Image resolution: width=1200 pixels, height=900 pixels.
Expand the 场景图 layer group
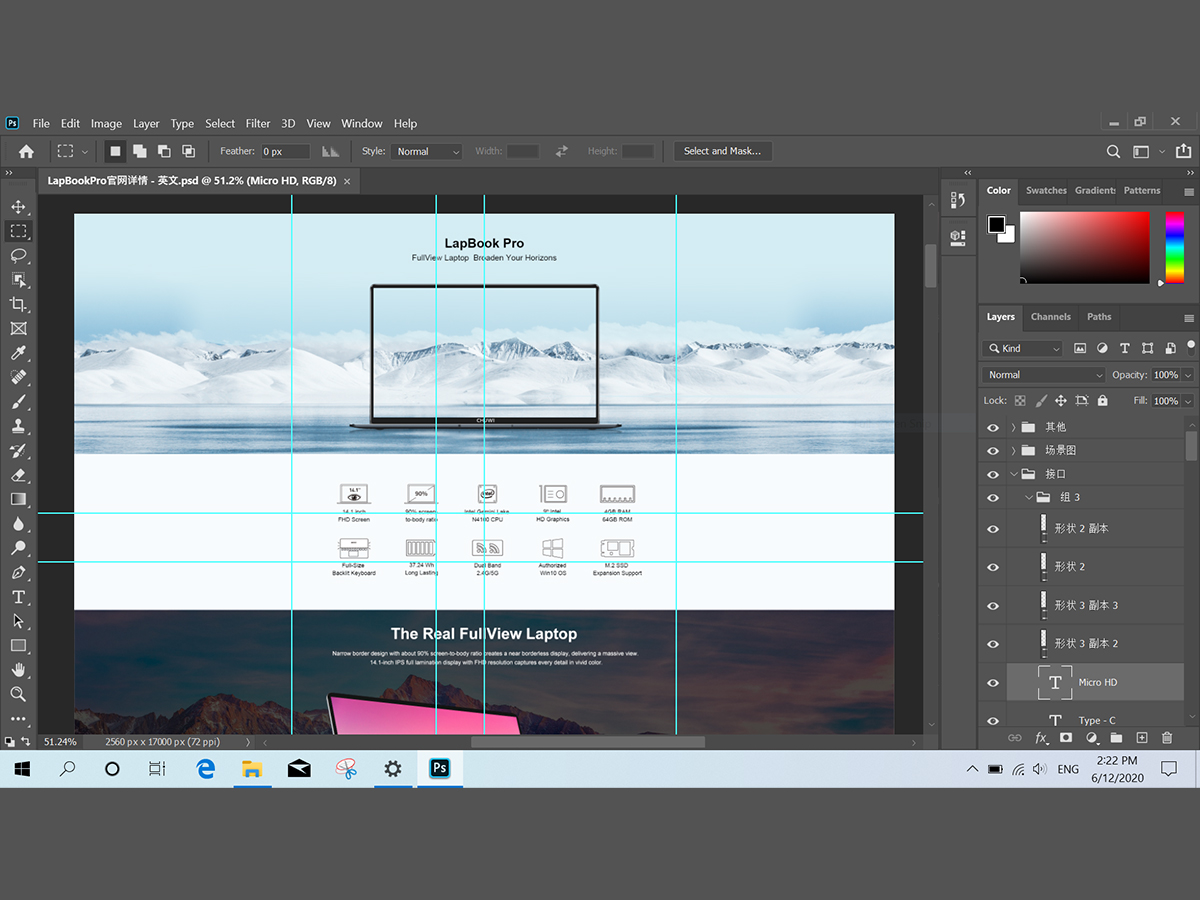click(x=1013, y=451)
